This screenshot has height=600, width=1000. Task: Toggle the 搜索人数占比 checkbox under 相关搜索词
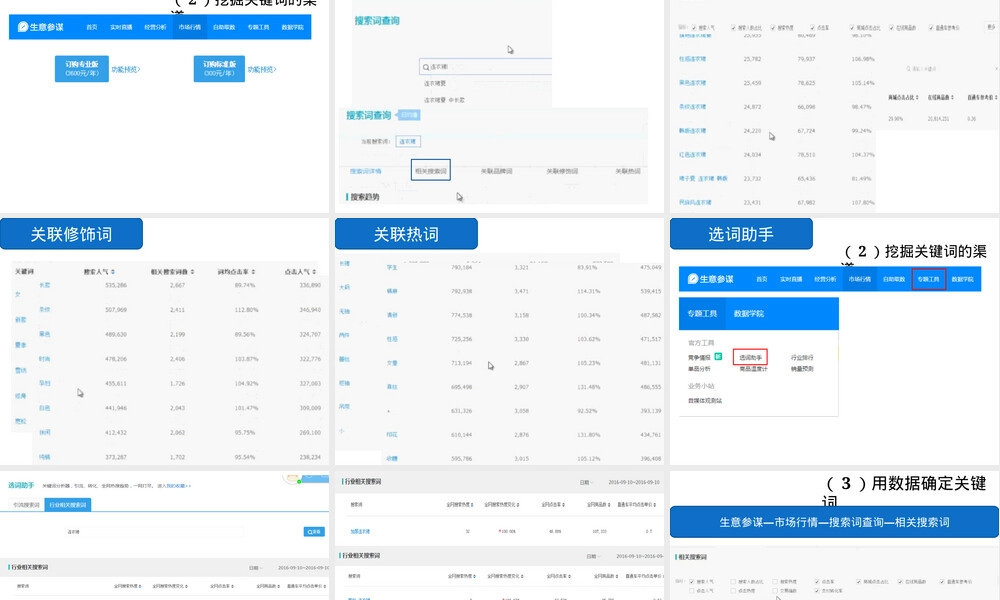pos(733,582)
